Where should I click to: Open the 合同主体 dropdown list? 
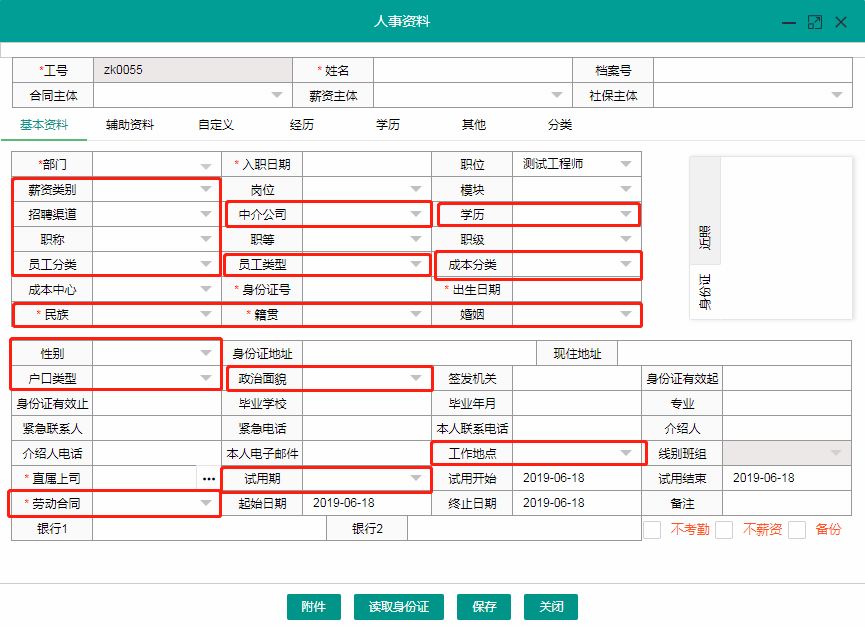point(277,96)
